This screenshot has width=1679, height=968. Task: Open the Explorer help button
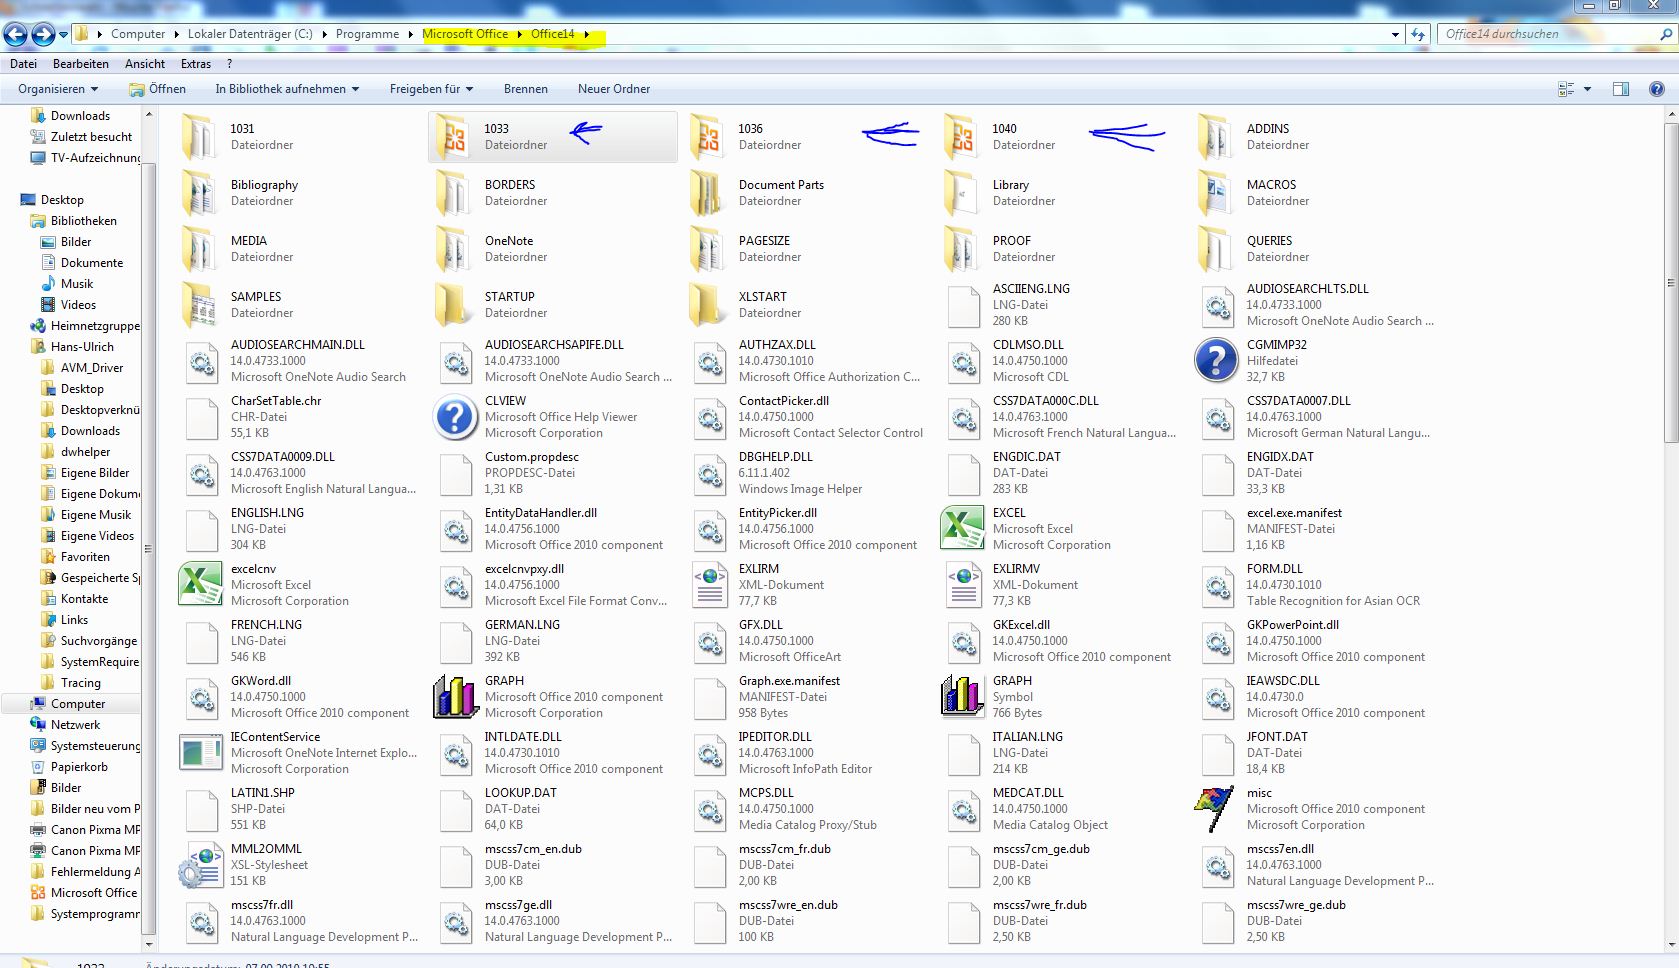pyautogui.click(x=1657, y=89)
